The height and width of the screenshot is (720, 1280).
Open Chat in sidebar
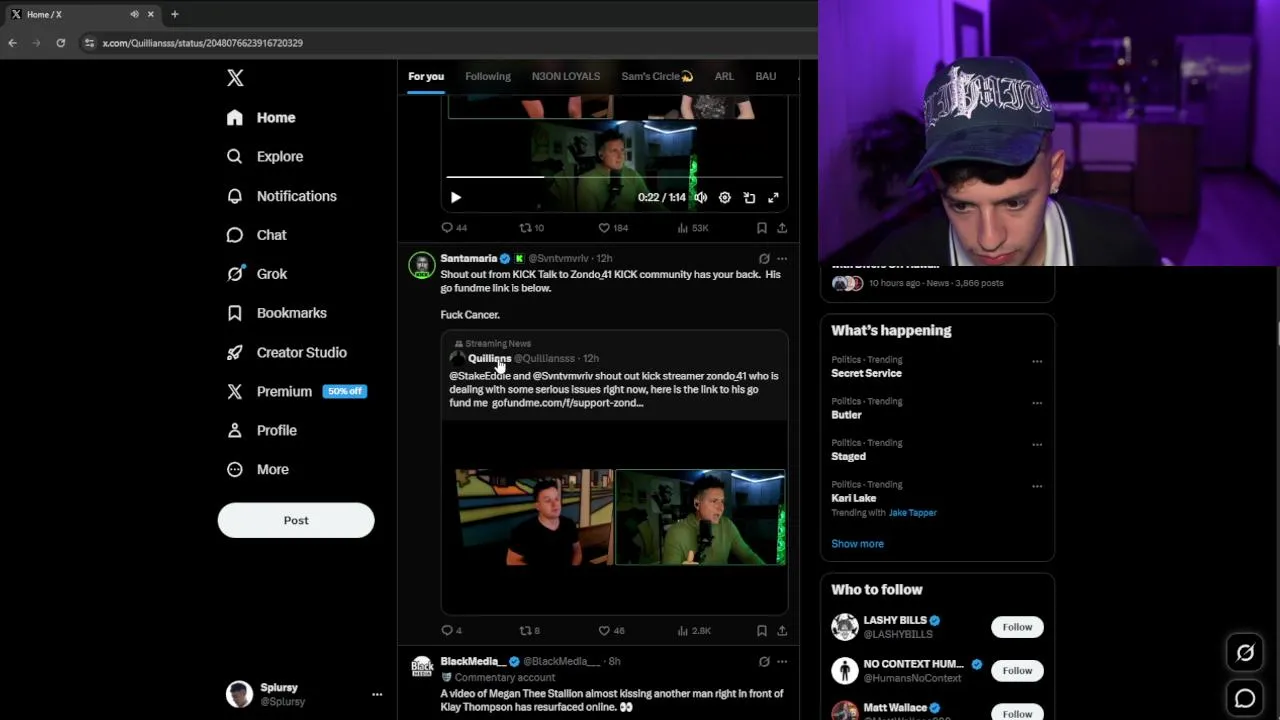tap(257, 235)
